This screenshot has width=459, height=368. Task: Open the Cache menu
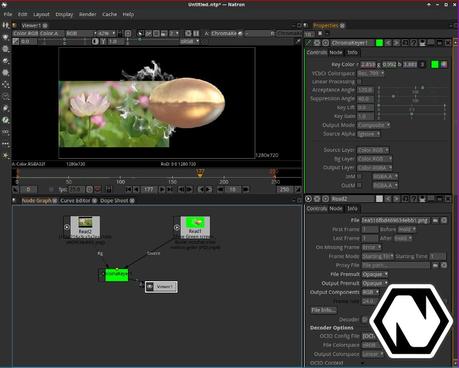pyautogui.click(x=109, y=14)
